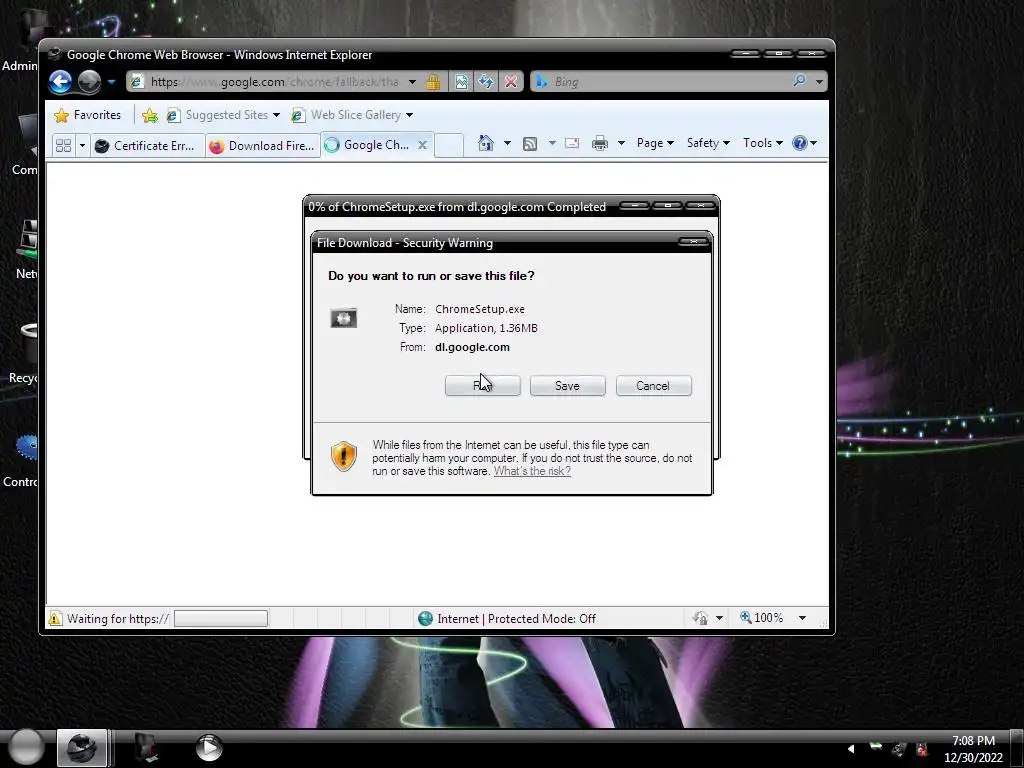The image size is (1024, 768).
Task: Click the ChromeSetup.exe file icon
Action: tap(344, 318)
